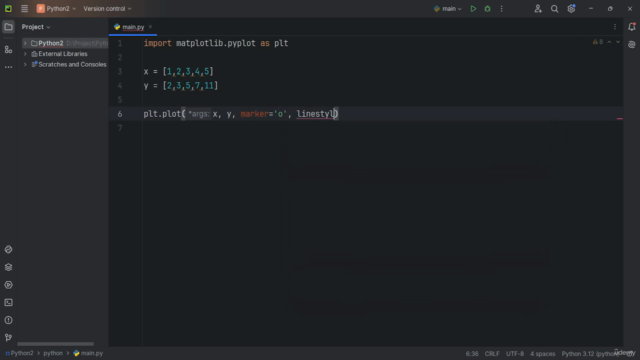Click main.py breadcrumb in navigation bar
This screenshot has width=640, height=360.
(88, 353)
